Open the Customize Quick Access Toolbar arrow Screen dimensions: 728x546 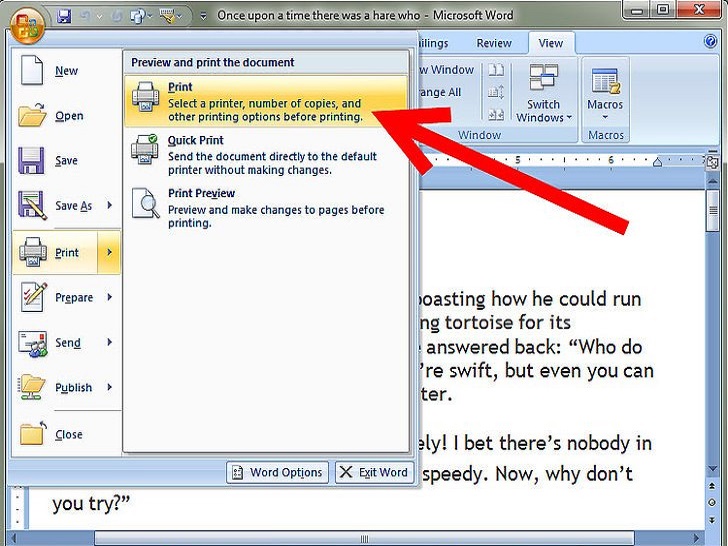(x=203, y=16)
